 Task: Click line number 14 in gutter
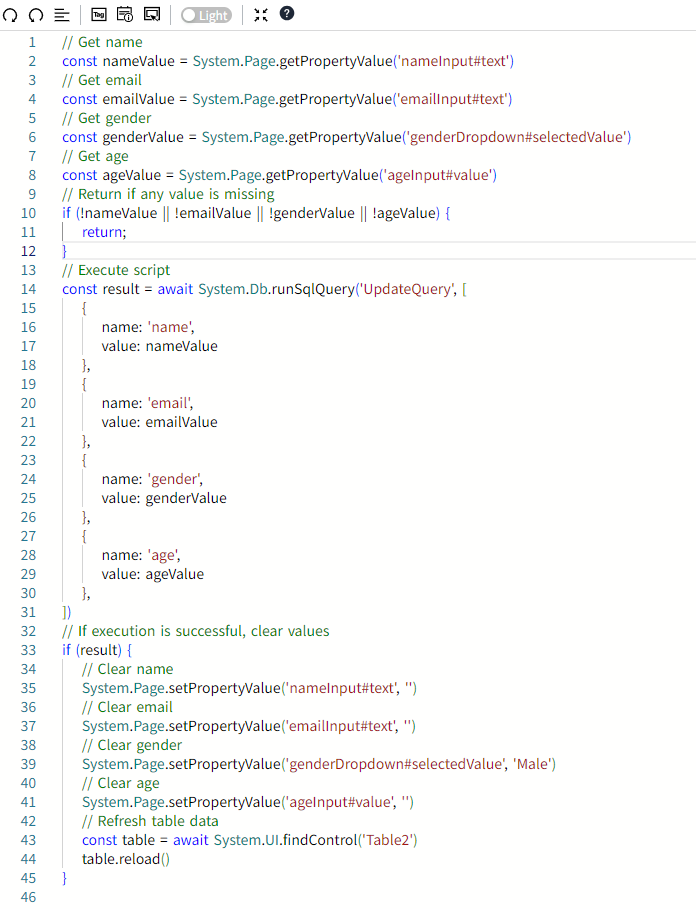[x=28, y=289]
